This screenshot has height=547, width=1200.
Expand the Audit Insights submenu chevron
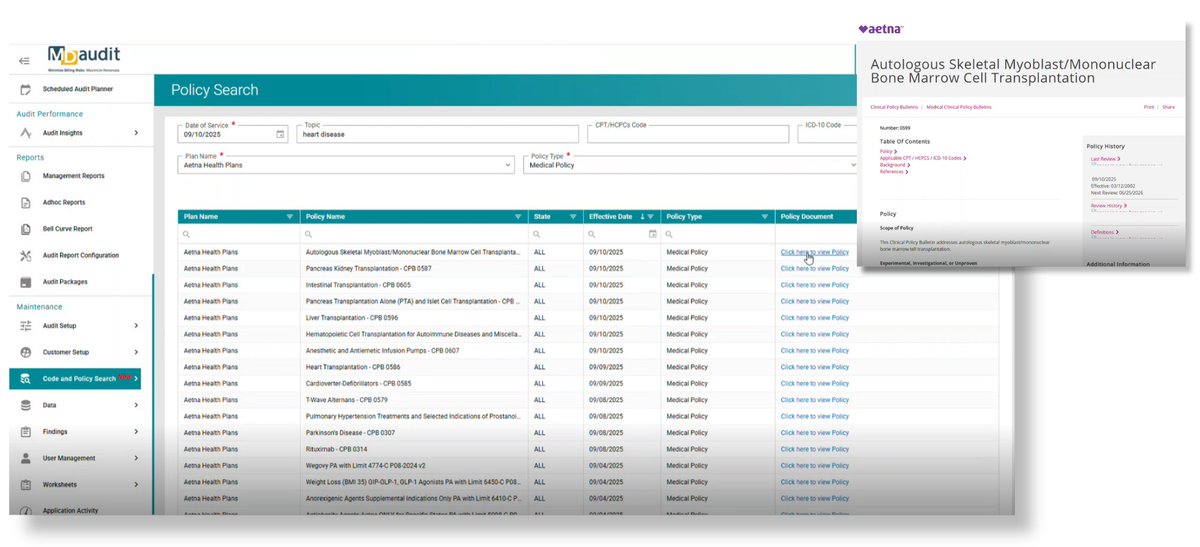pyautogui.click(x=136, y=133)
